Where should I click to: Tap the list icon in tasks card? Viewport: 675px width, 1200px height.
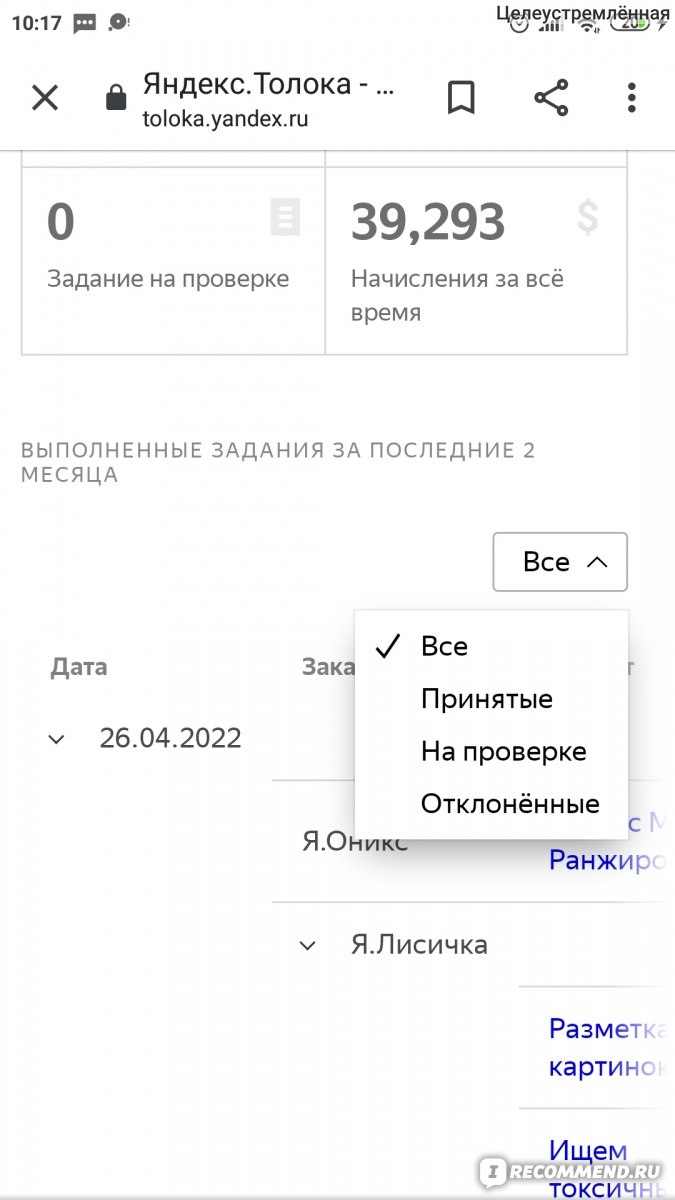click(x=285, y=217)
